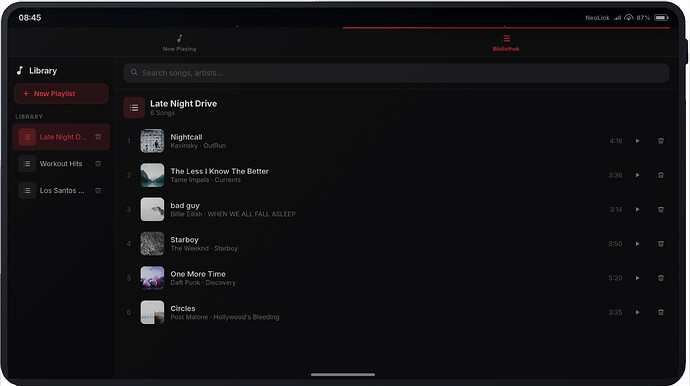Viewport: 690px width, 386px height.
Task: Delete the Los Santos playlist from sidebar
Action: (98, 191)
